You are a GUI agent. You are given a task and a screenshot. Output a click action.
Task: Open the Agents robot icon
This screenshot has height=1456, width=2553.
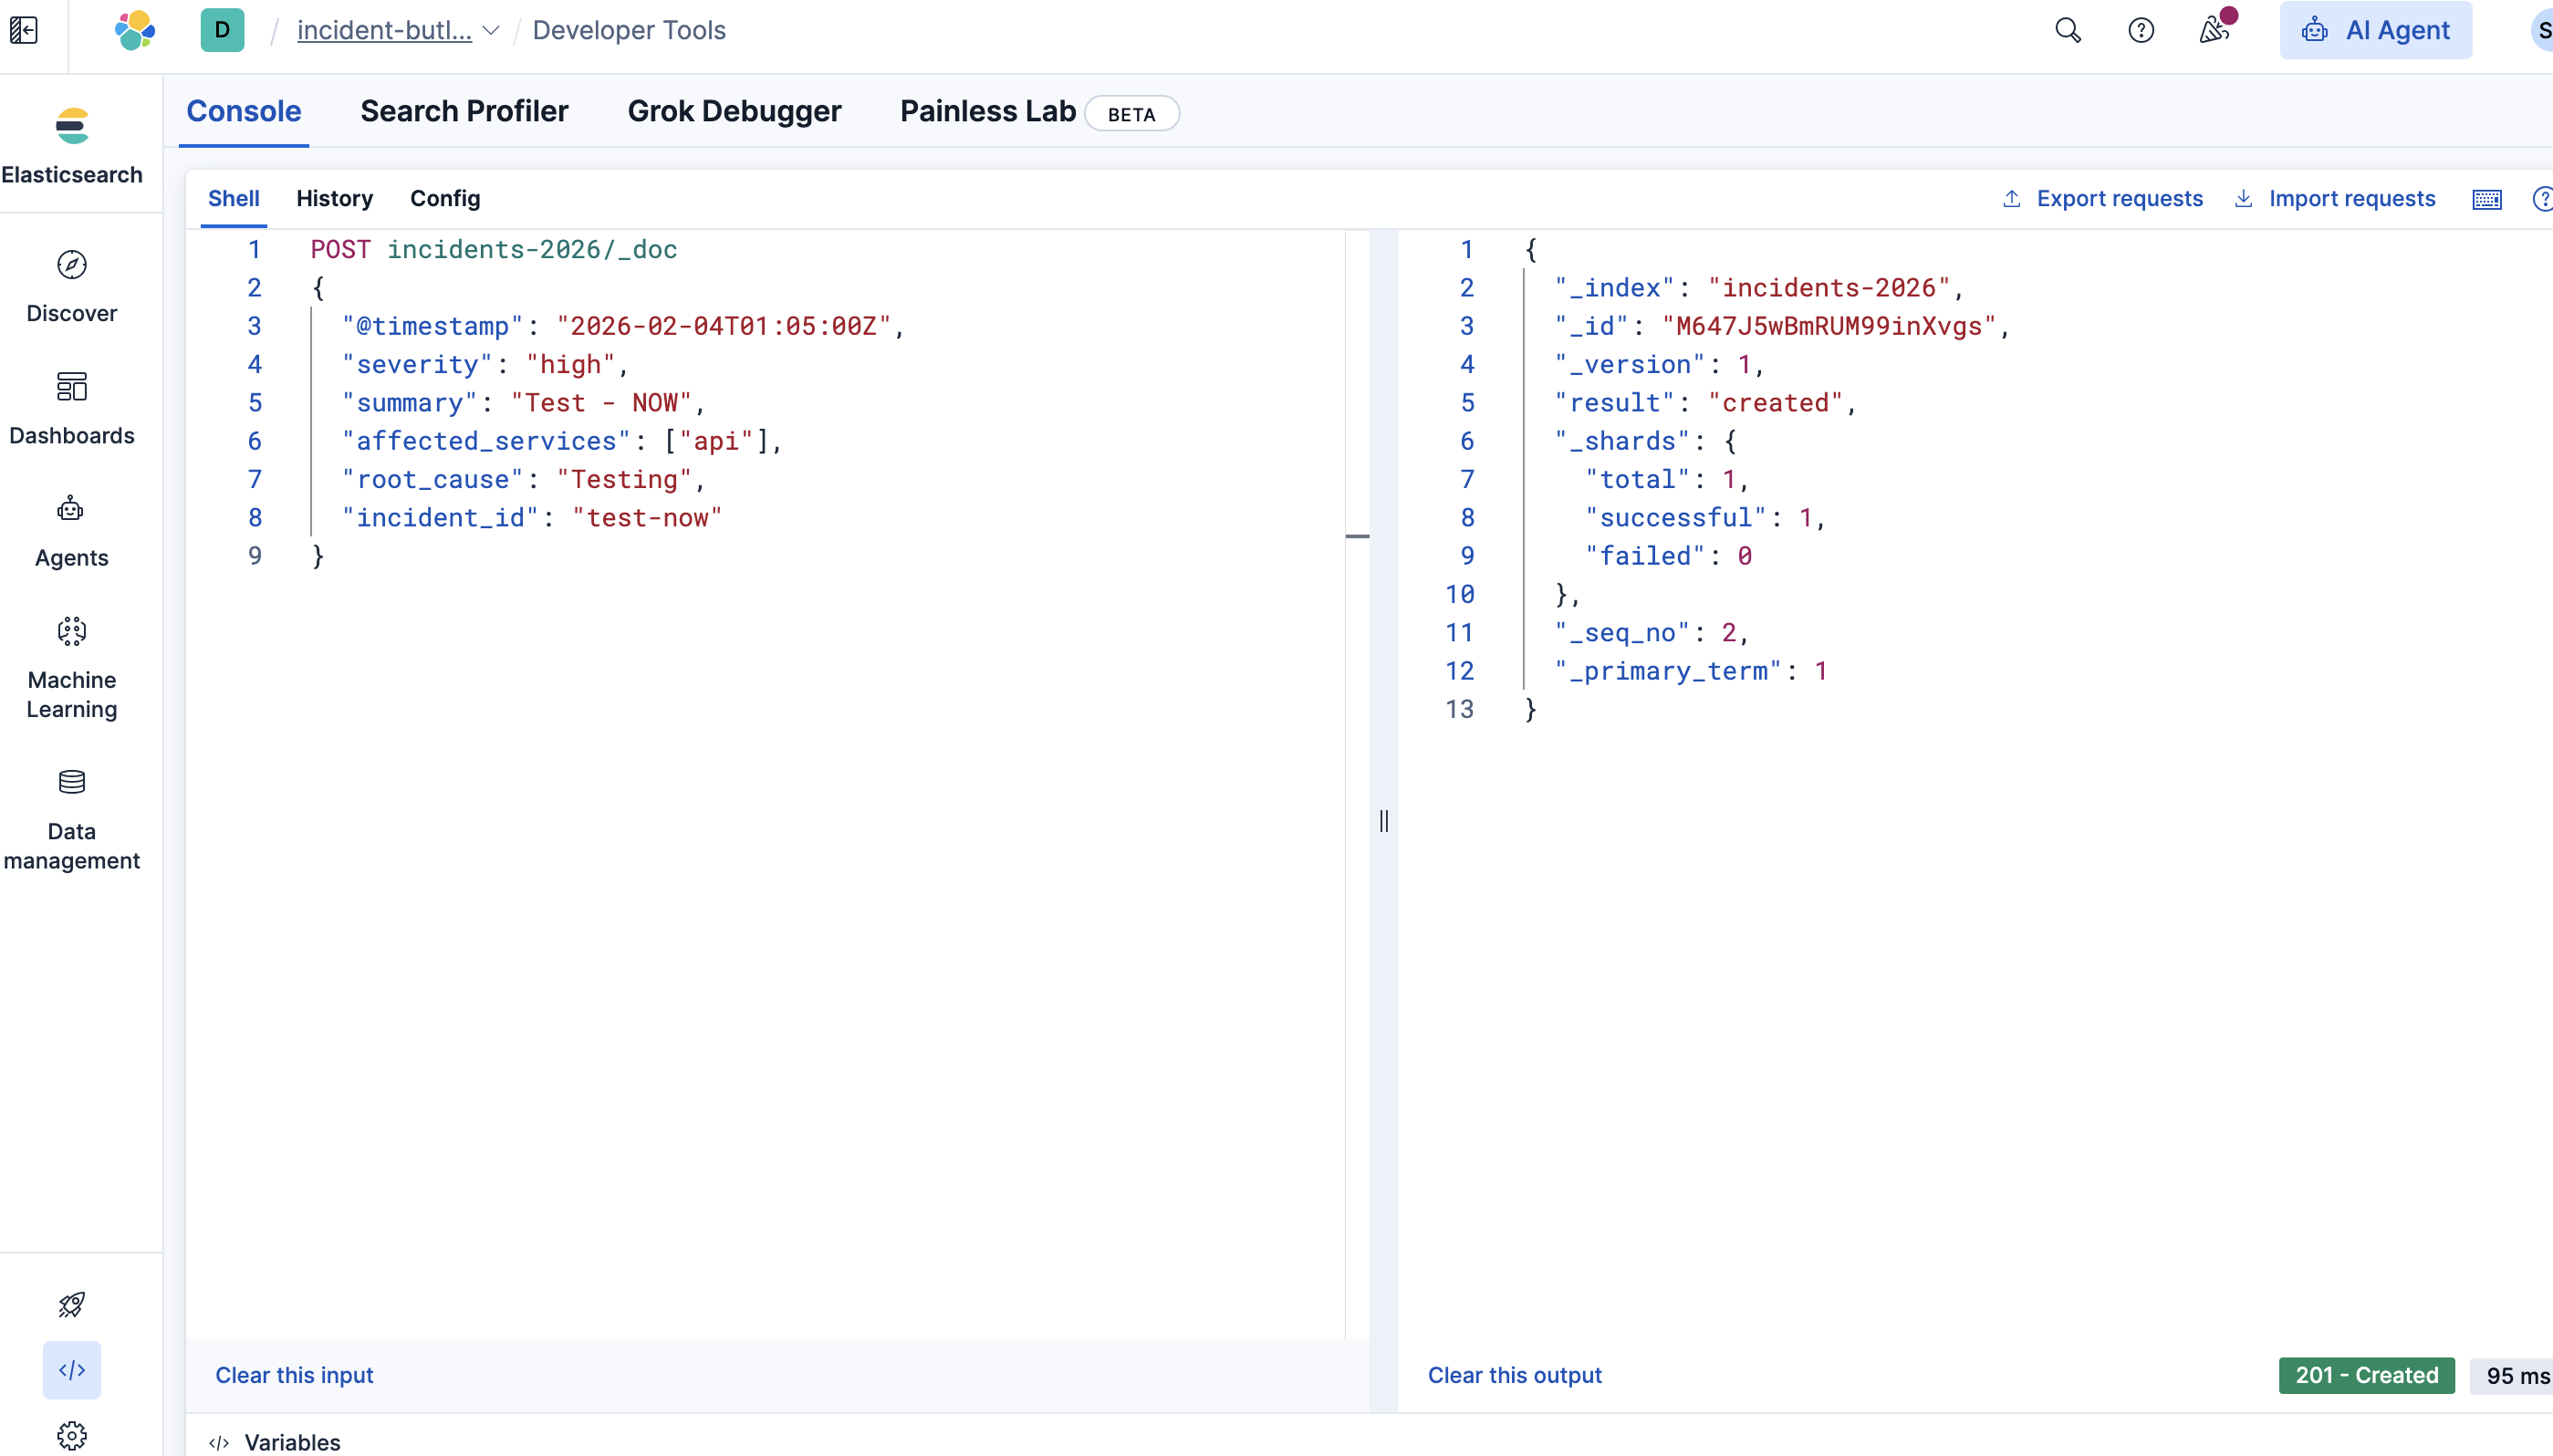tap(71, 509)
